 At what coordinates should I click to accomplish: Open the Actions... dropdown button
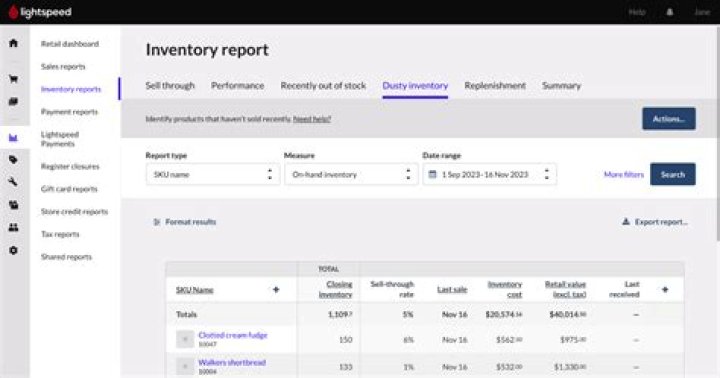point(669,119)
